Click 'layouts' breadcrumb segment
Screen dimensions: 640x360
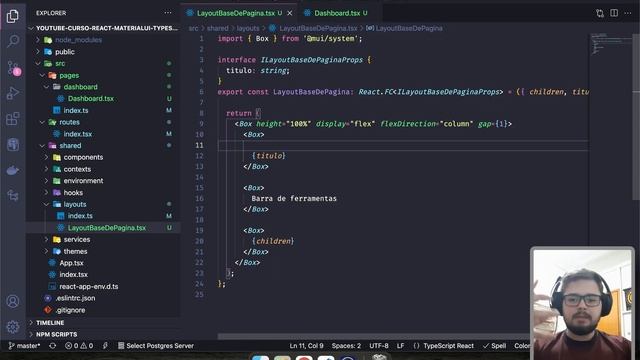(248, 28)
